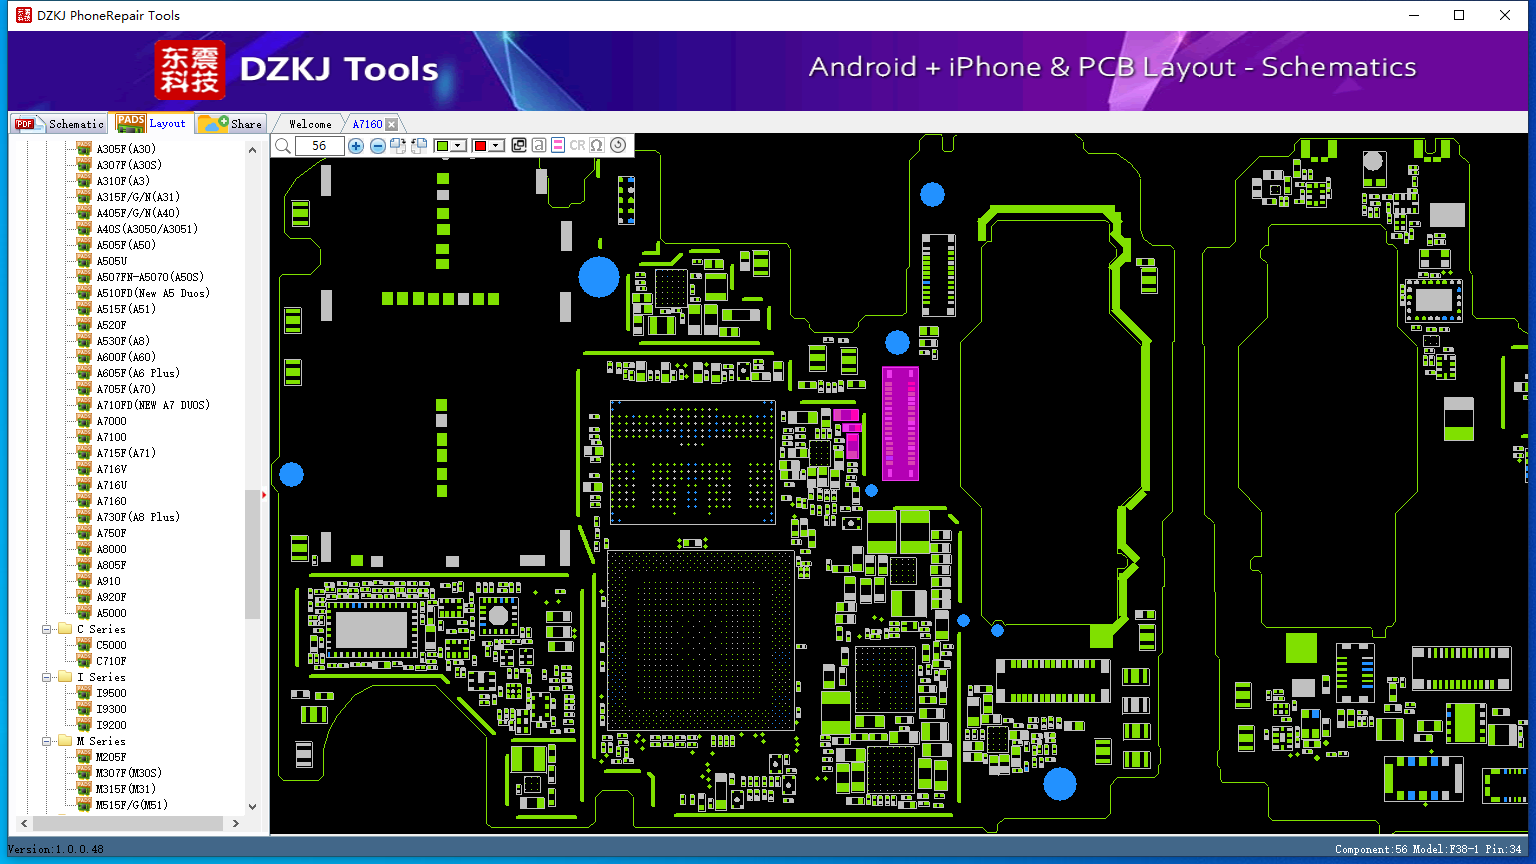
Task: Open A710FD(NEW A7 DUOS) layout
Action: (153, 405)
